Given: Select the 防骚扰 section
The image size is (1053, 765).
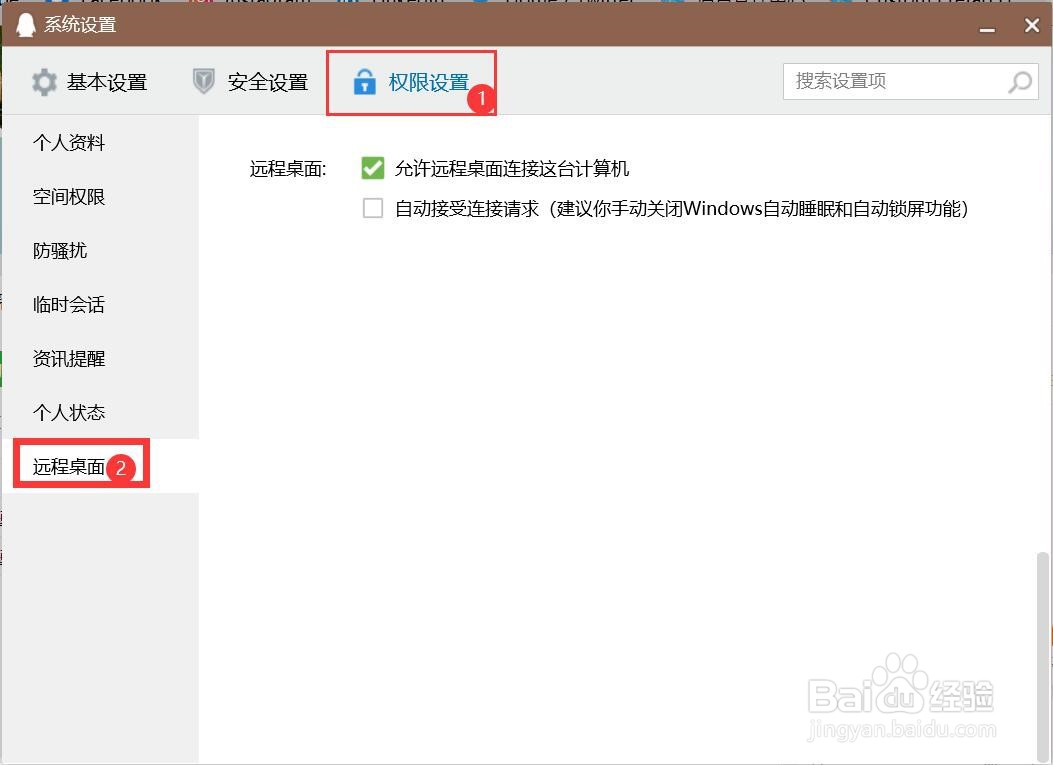Looking at the screenshot, I should click(x=62, y=250).
